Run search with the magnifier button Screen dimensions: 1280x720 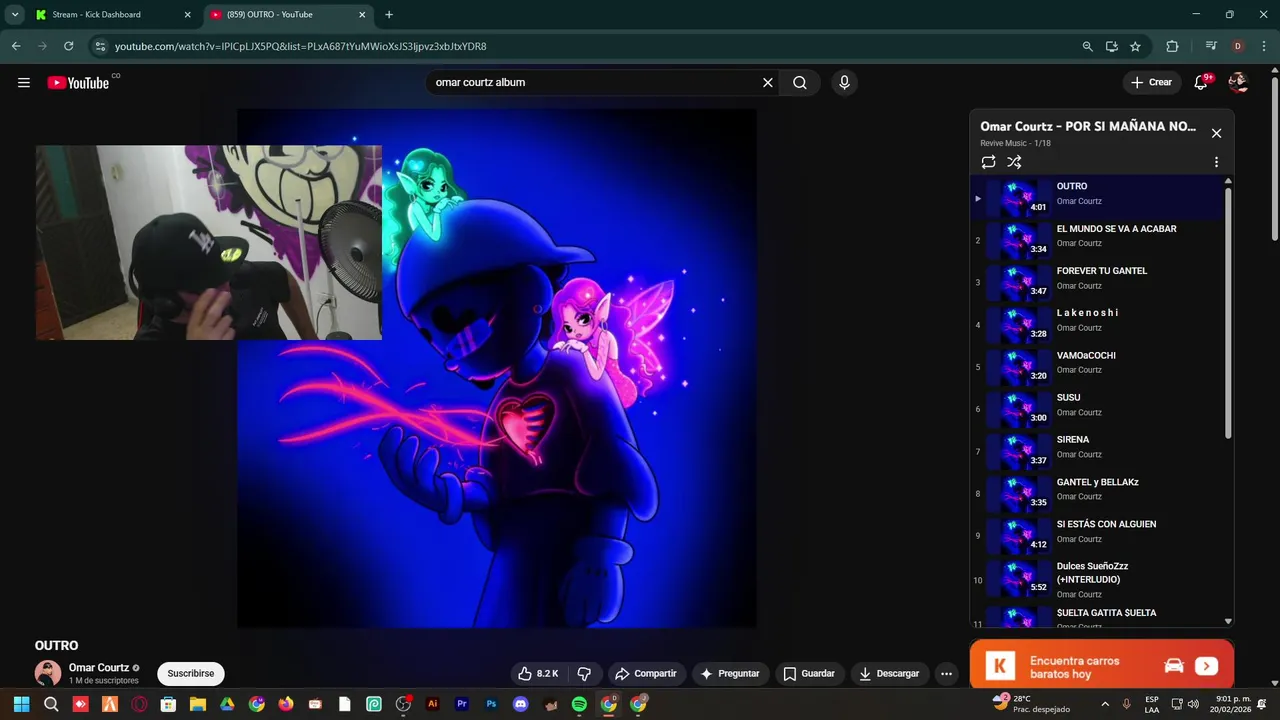coord(800,83)
